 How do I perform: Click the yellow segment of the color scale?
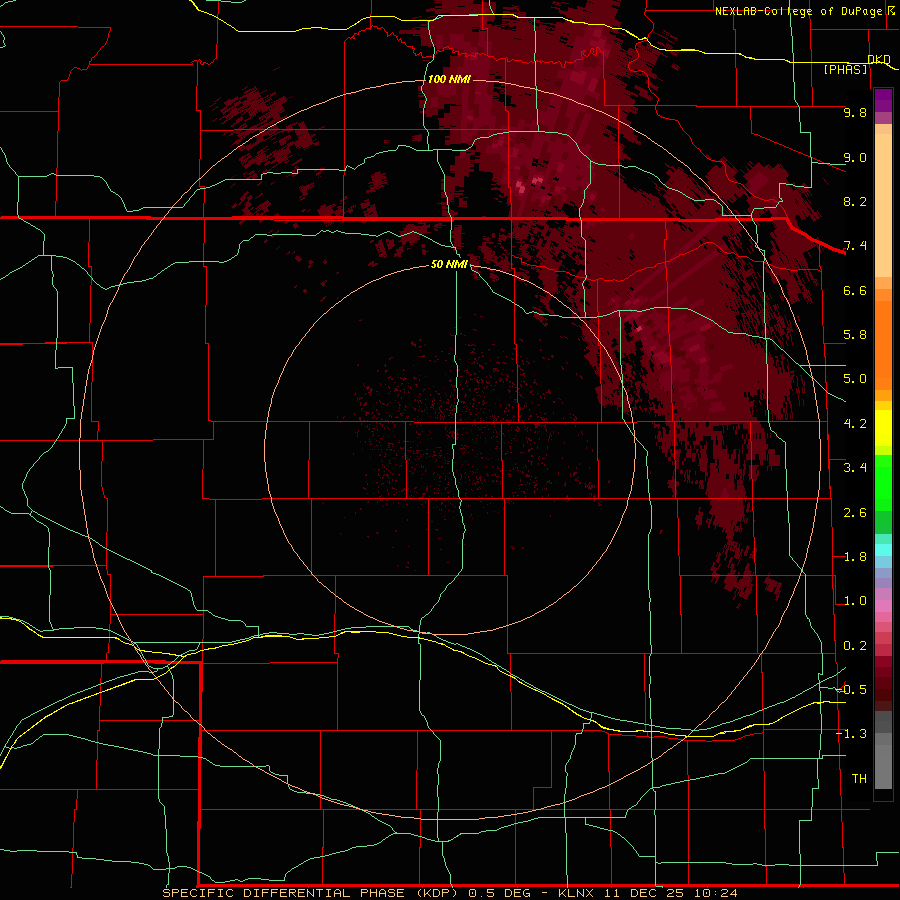click(883, 428)
